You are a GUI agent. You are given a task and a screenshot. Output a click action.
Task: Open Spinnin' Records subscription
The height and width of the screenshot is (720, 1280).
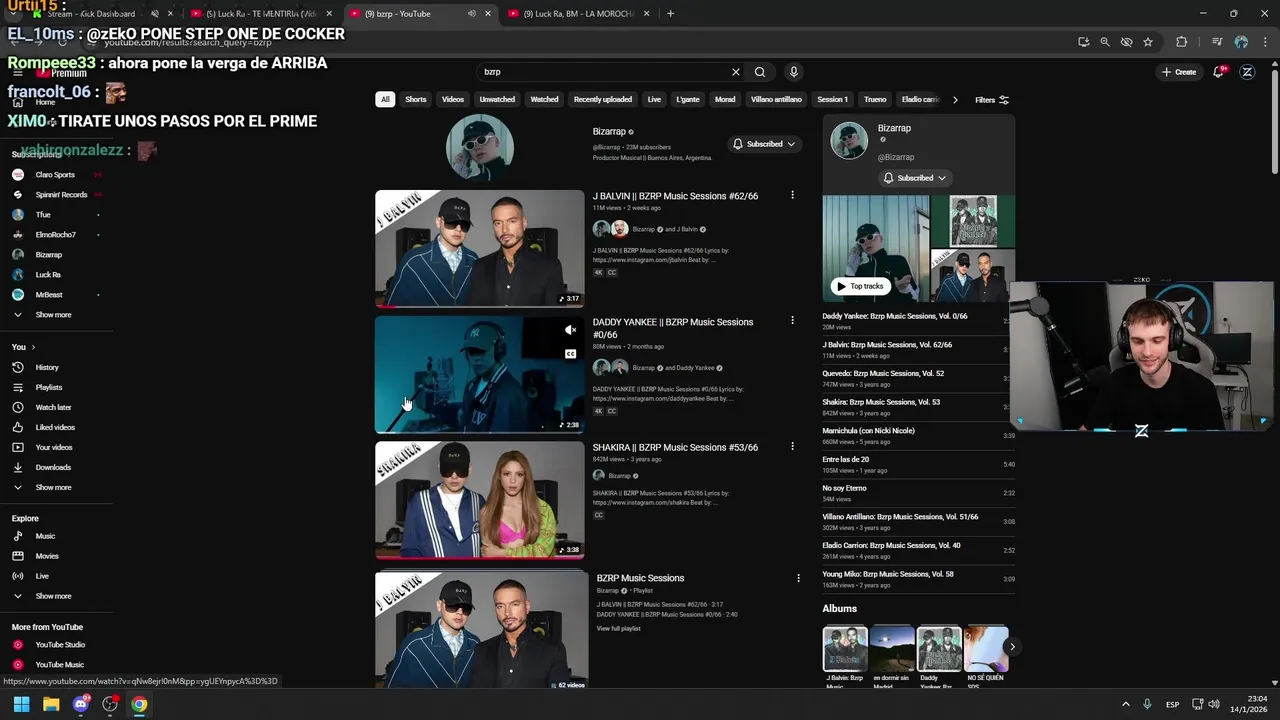point(61,195)
